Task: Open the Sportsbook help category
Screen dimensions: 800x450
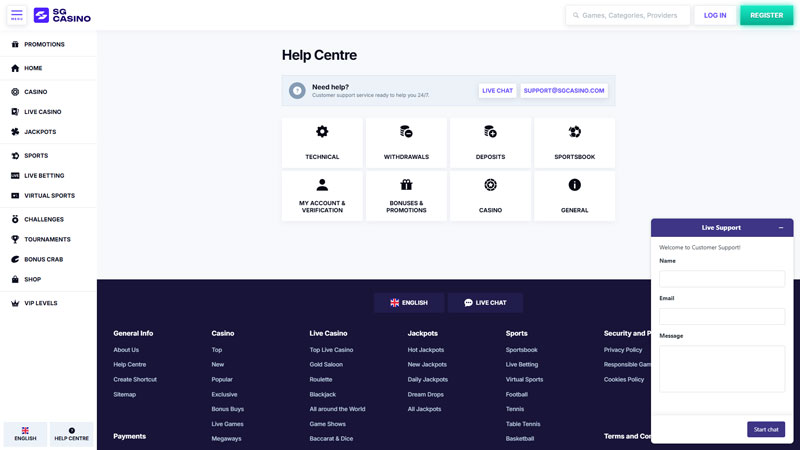Action: point(574,142)
